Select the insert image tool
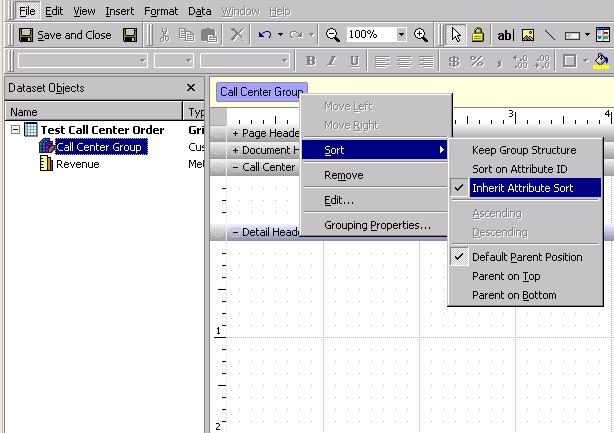614x433 pixels. pos(528,35)
